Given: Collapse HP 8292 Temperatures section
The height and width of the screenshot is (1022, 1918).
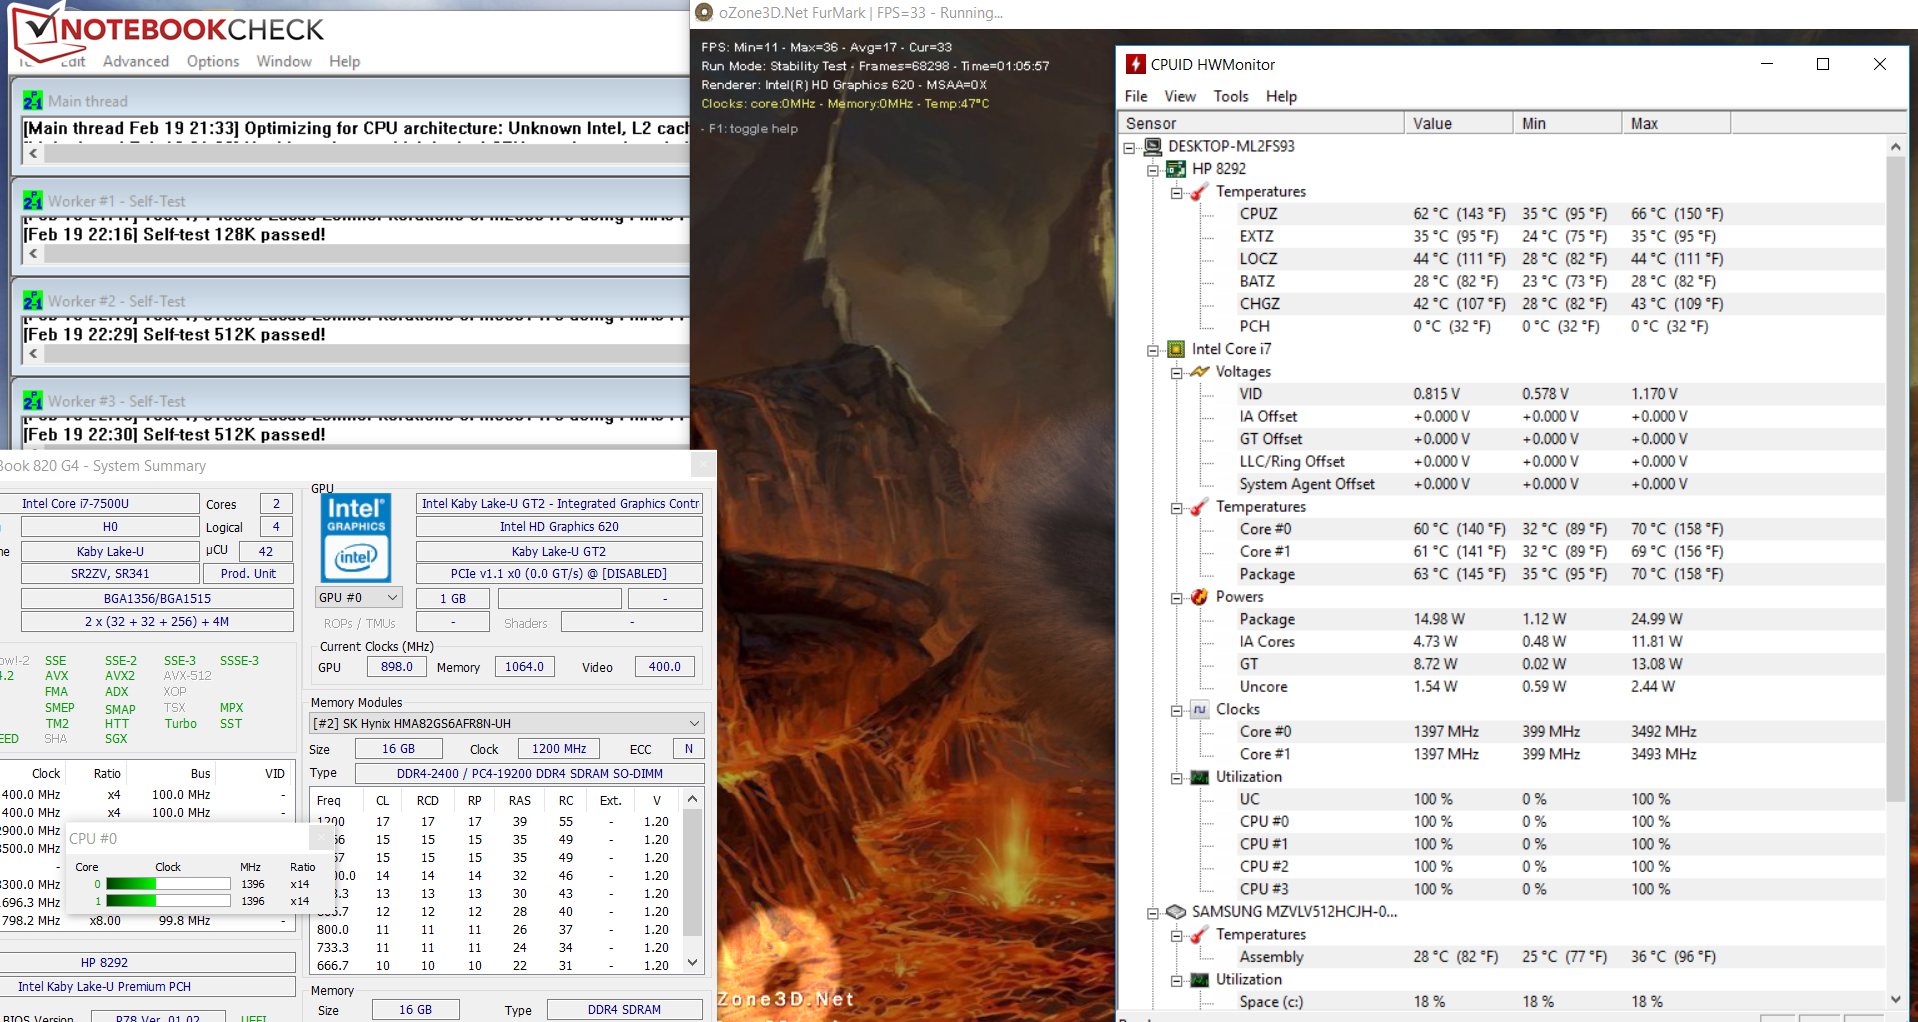Looking at the screenshot, I should (x=1177, y=192).
